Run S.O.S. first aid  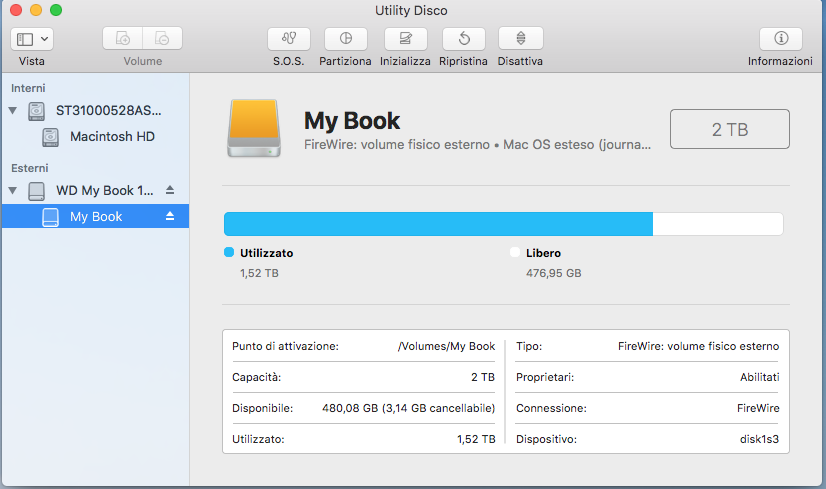tap(289, 38)
